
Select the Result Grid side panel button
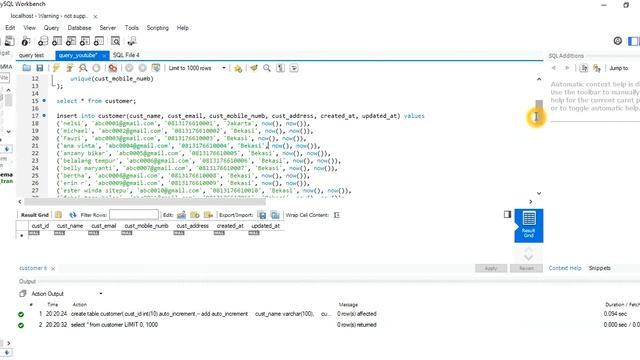click(x=529, y=225)
